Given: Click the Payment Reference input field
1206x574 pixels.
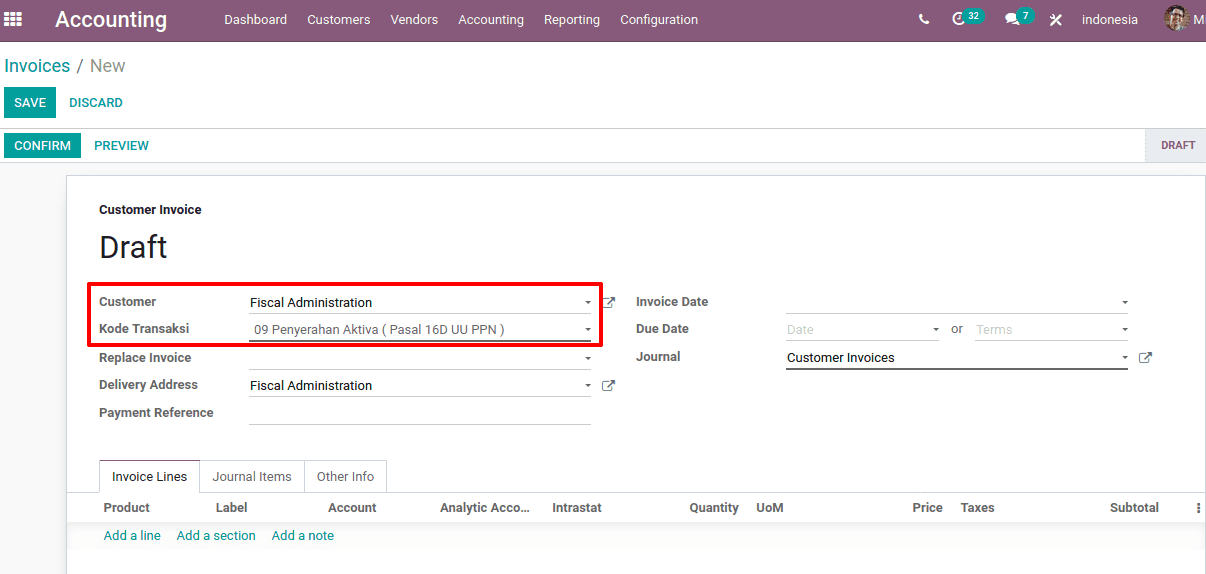Looking at the screenshot, I should coord(419,413).
